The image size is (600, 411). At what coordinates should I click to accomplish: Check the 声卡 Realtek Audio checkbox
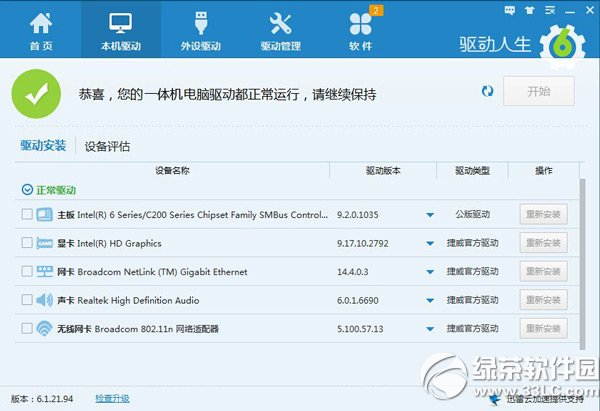(x=27, y=300)
